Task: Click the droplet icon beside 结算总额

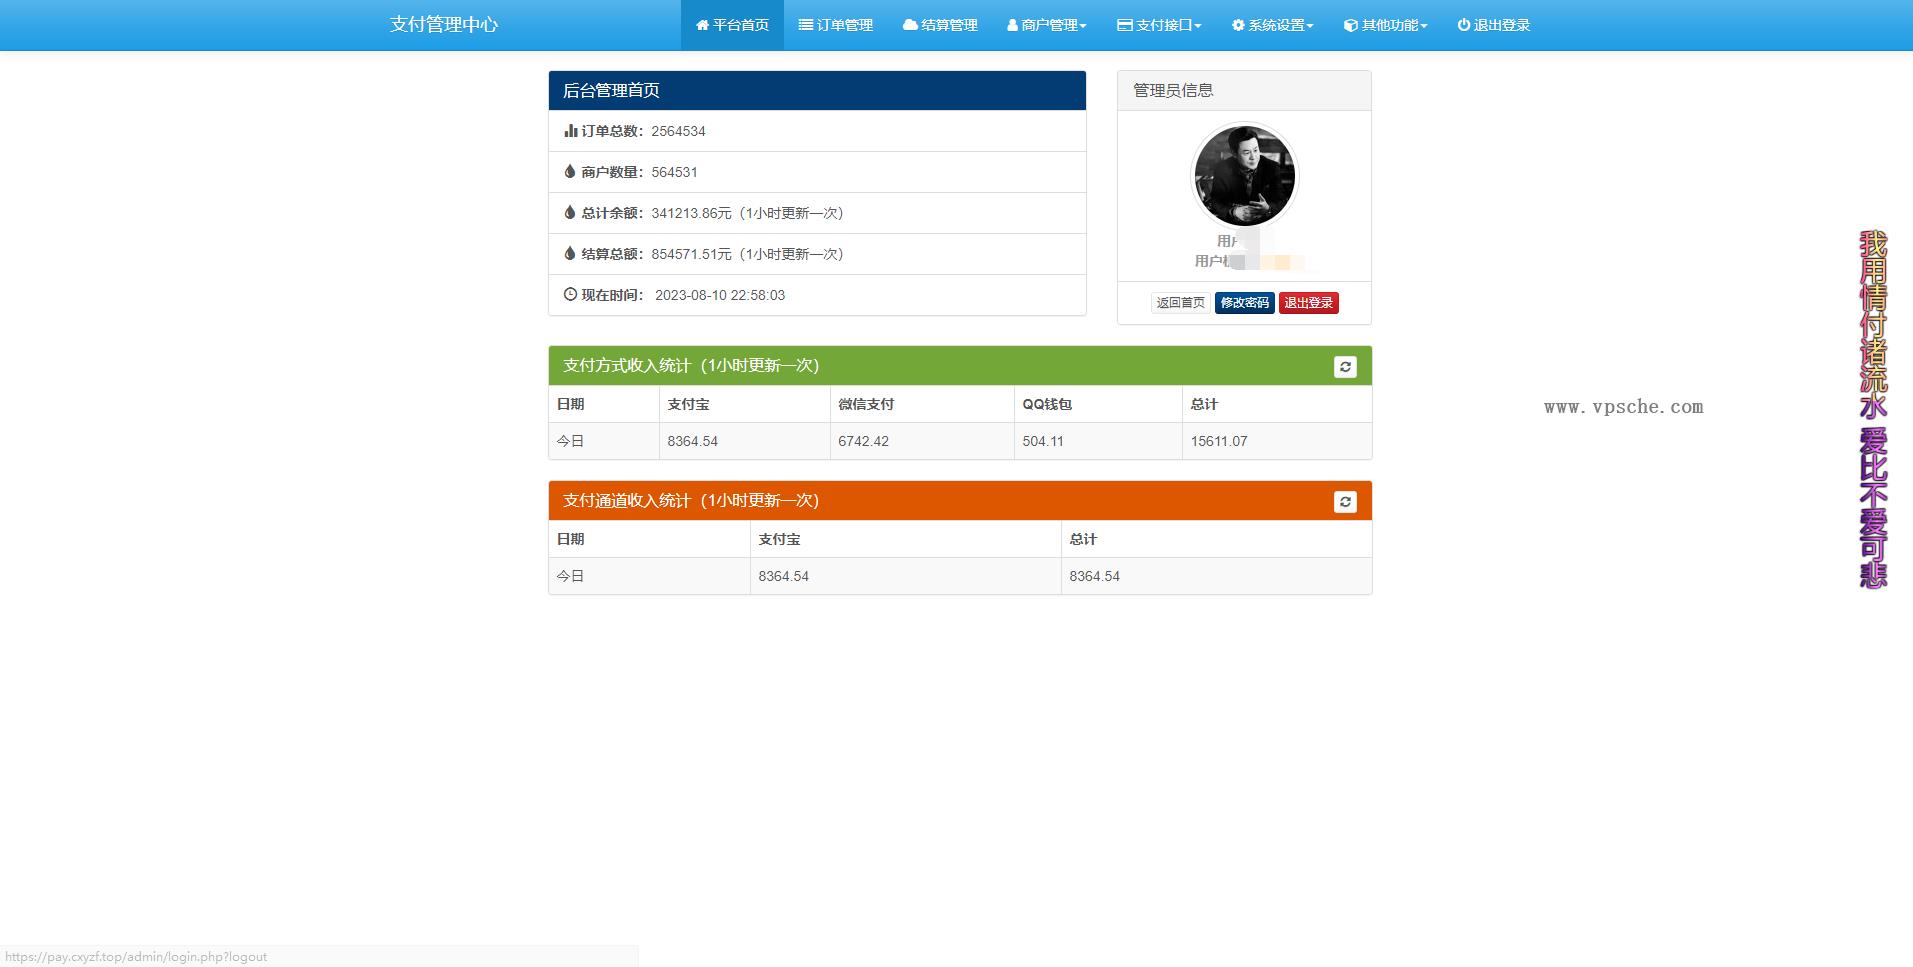Action: pos(570,254)
